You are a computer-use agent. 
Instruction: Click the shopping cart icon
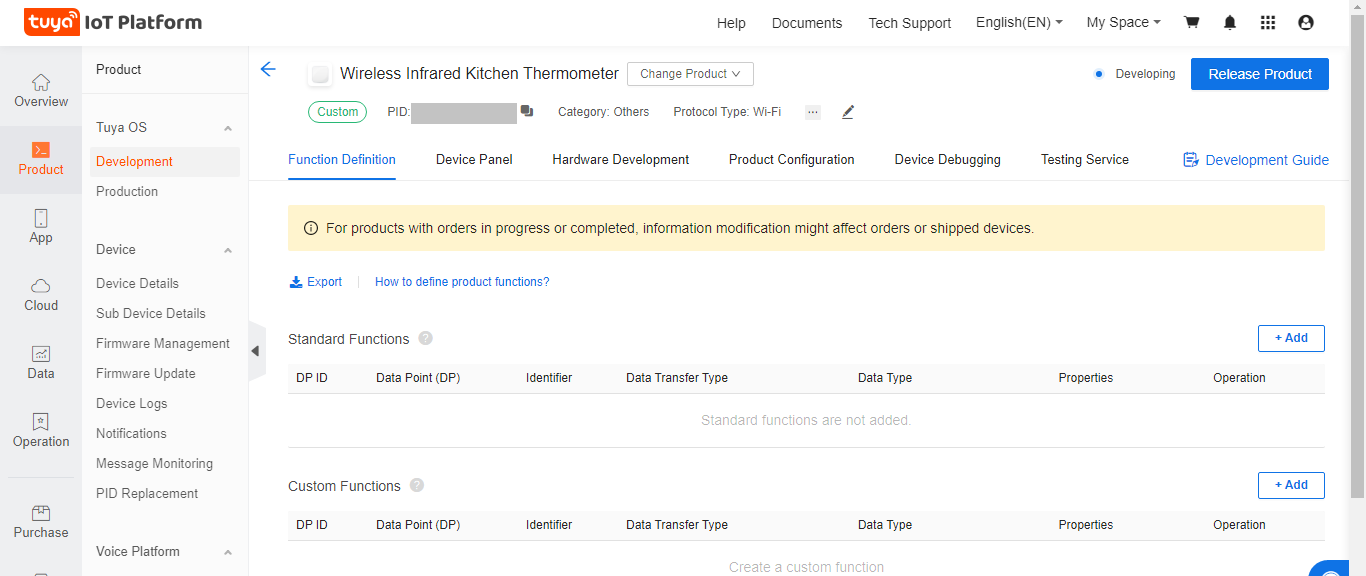click(x=1191, y=22)
